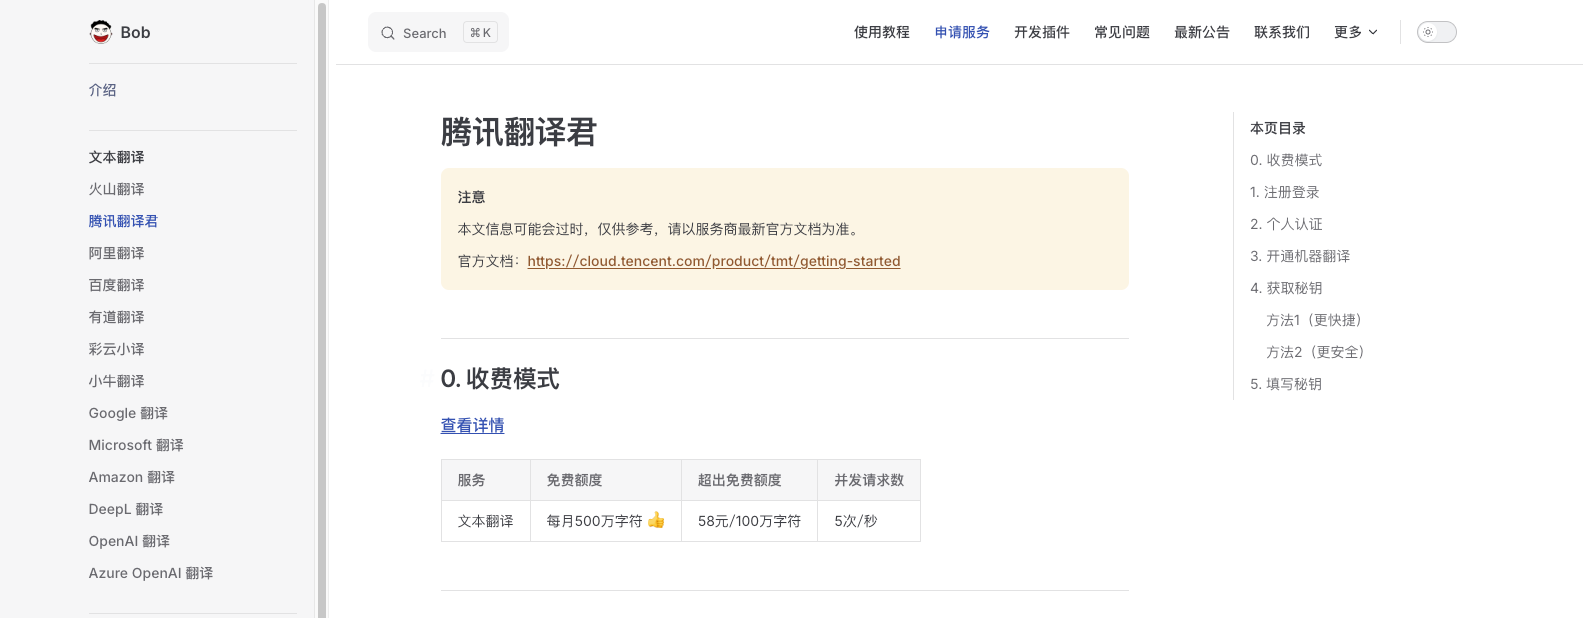Select 小牛翻译 in the sidebar
Screen dimensions: 1583x618
[x=116, y=381]
